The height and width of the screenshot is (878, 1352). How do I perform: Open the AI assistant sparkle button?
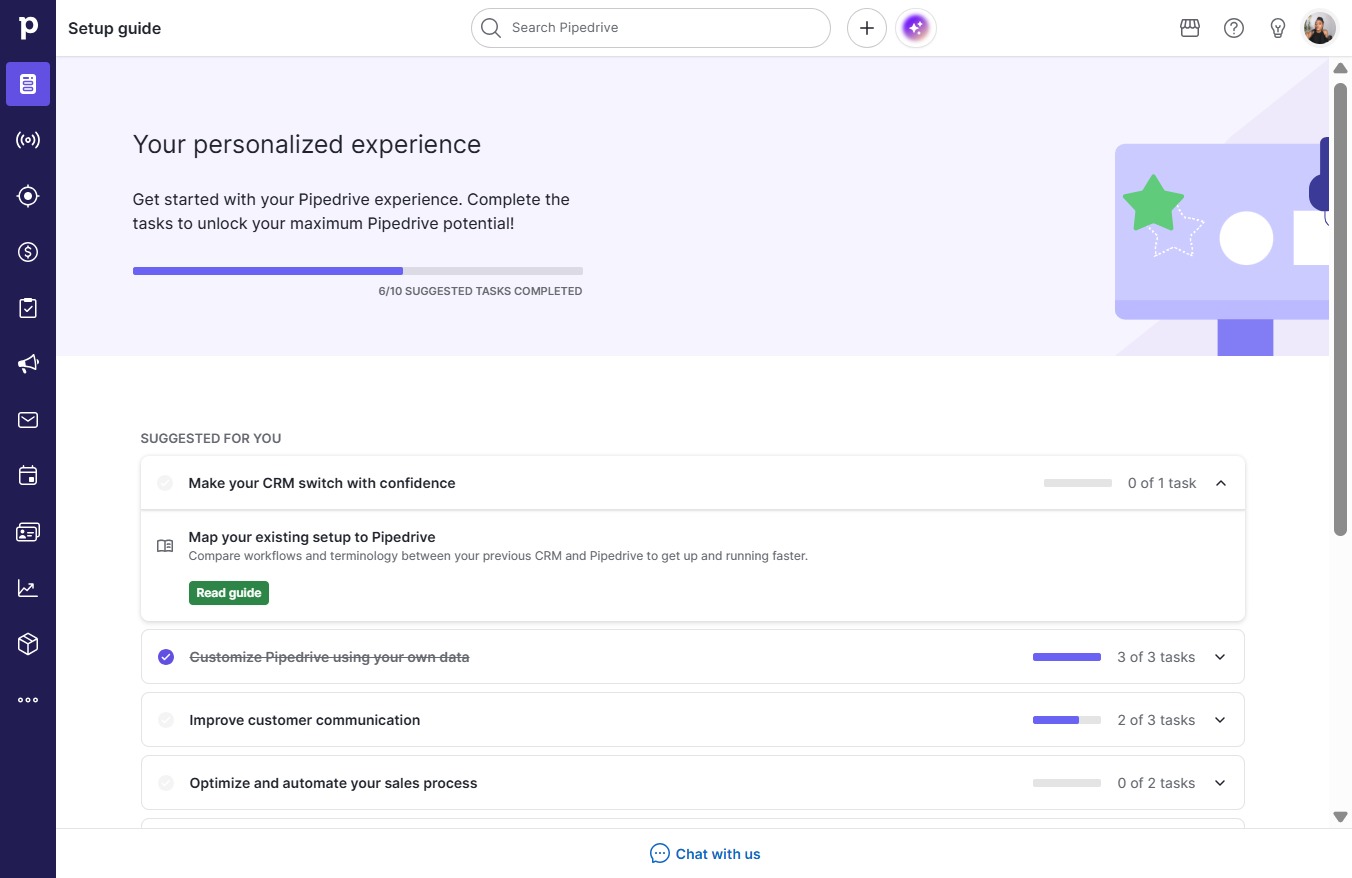coord(915,28)
